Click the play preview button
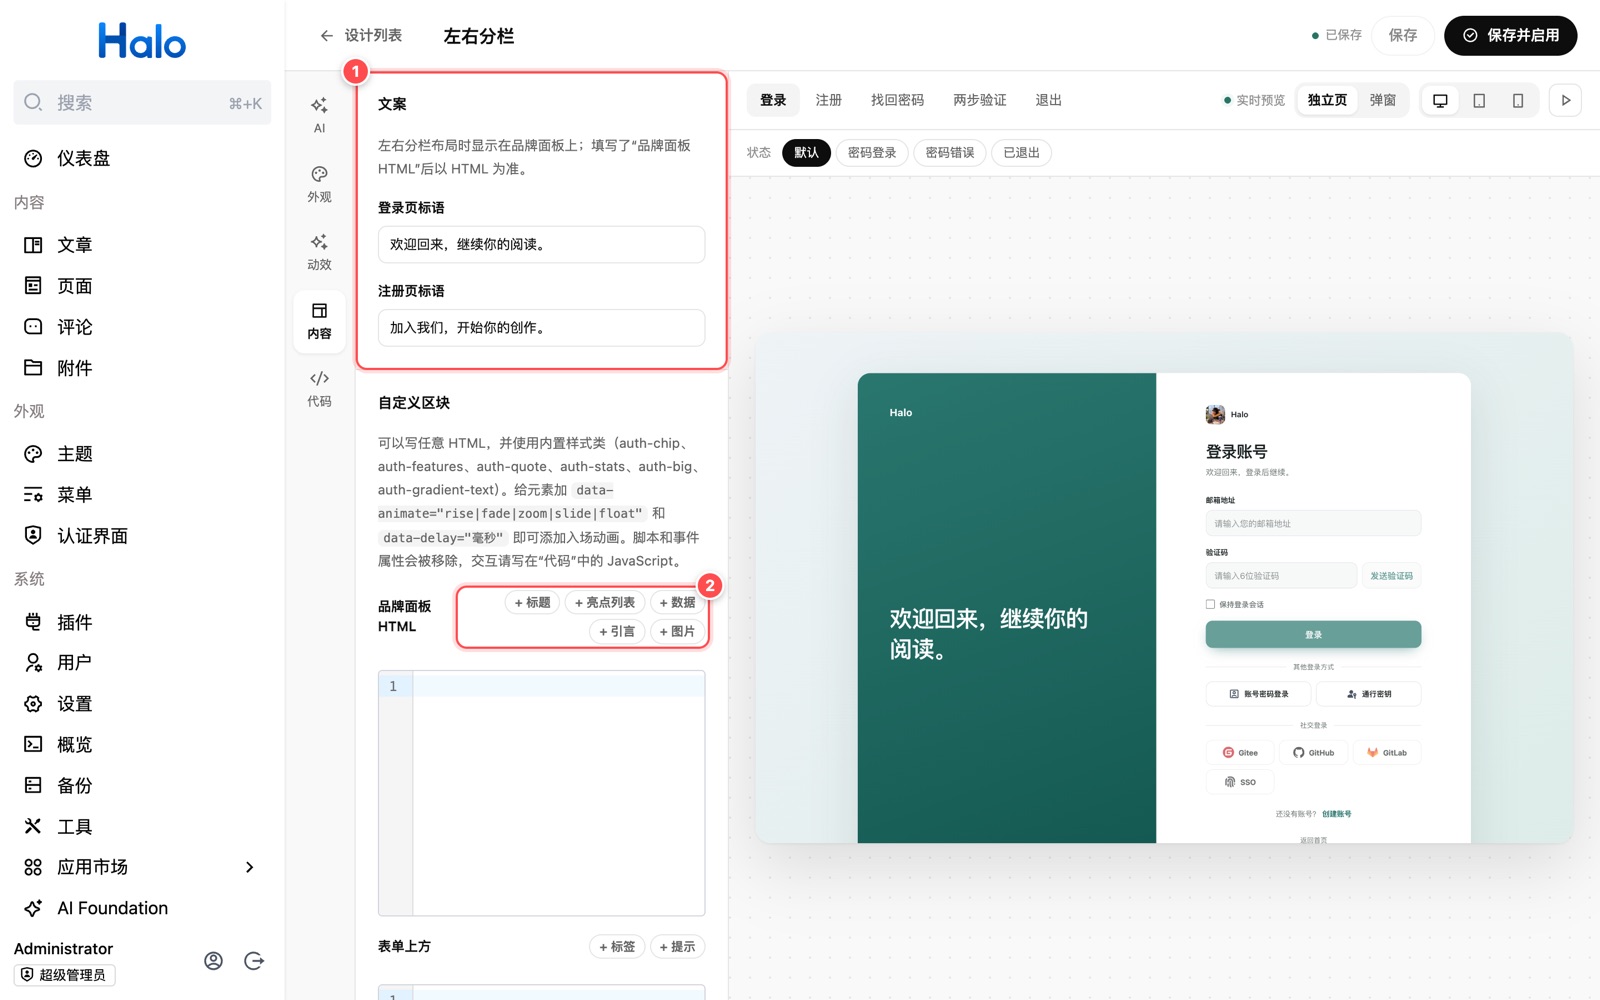Screen dimensions: 1600x1000 pyautogui.click(x=1565, y=100)
